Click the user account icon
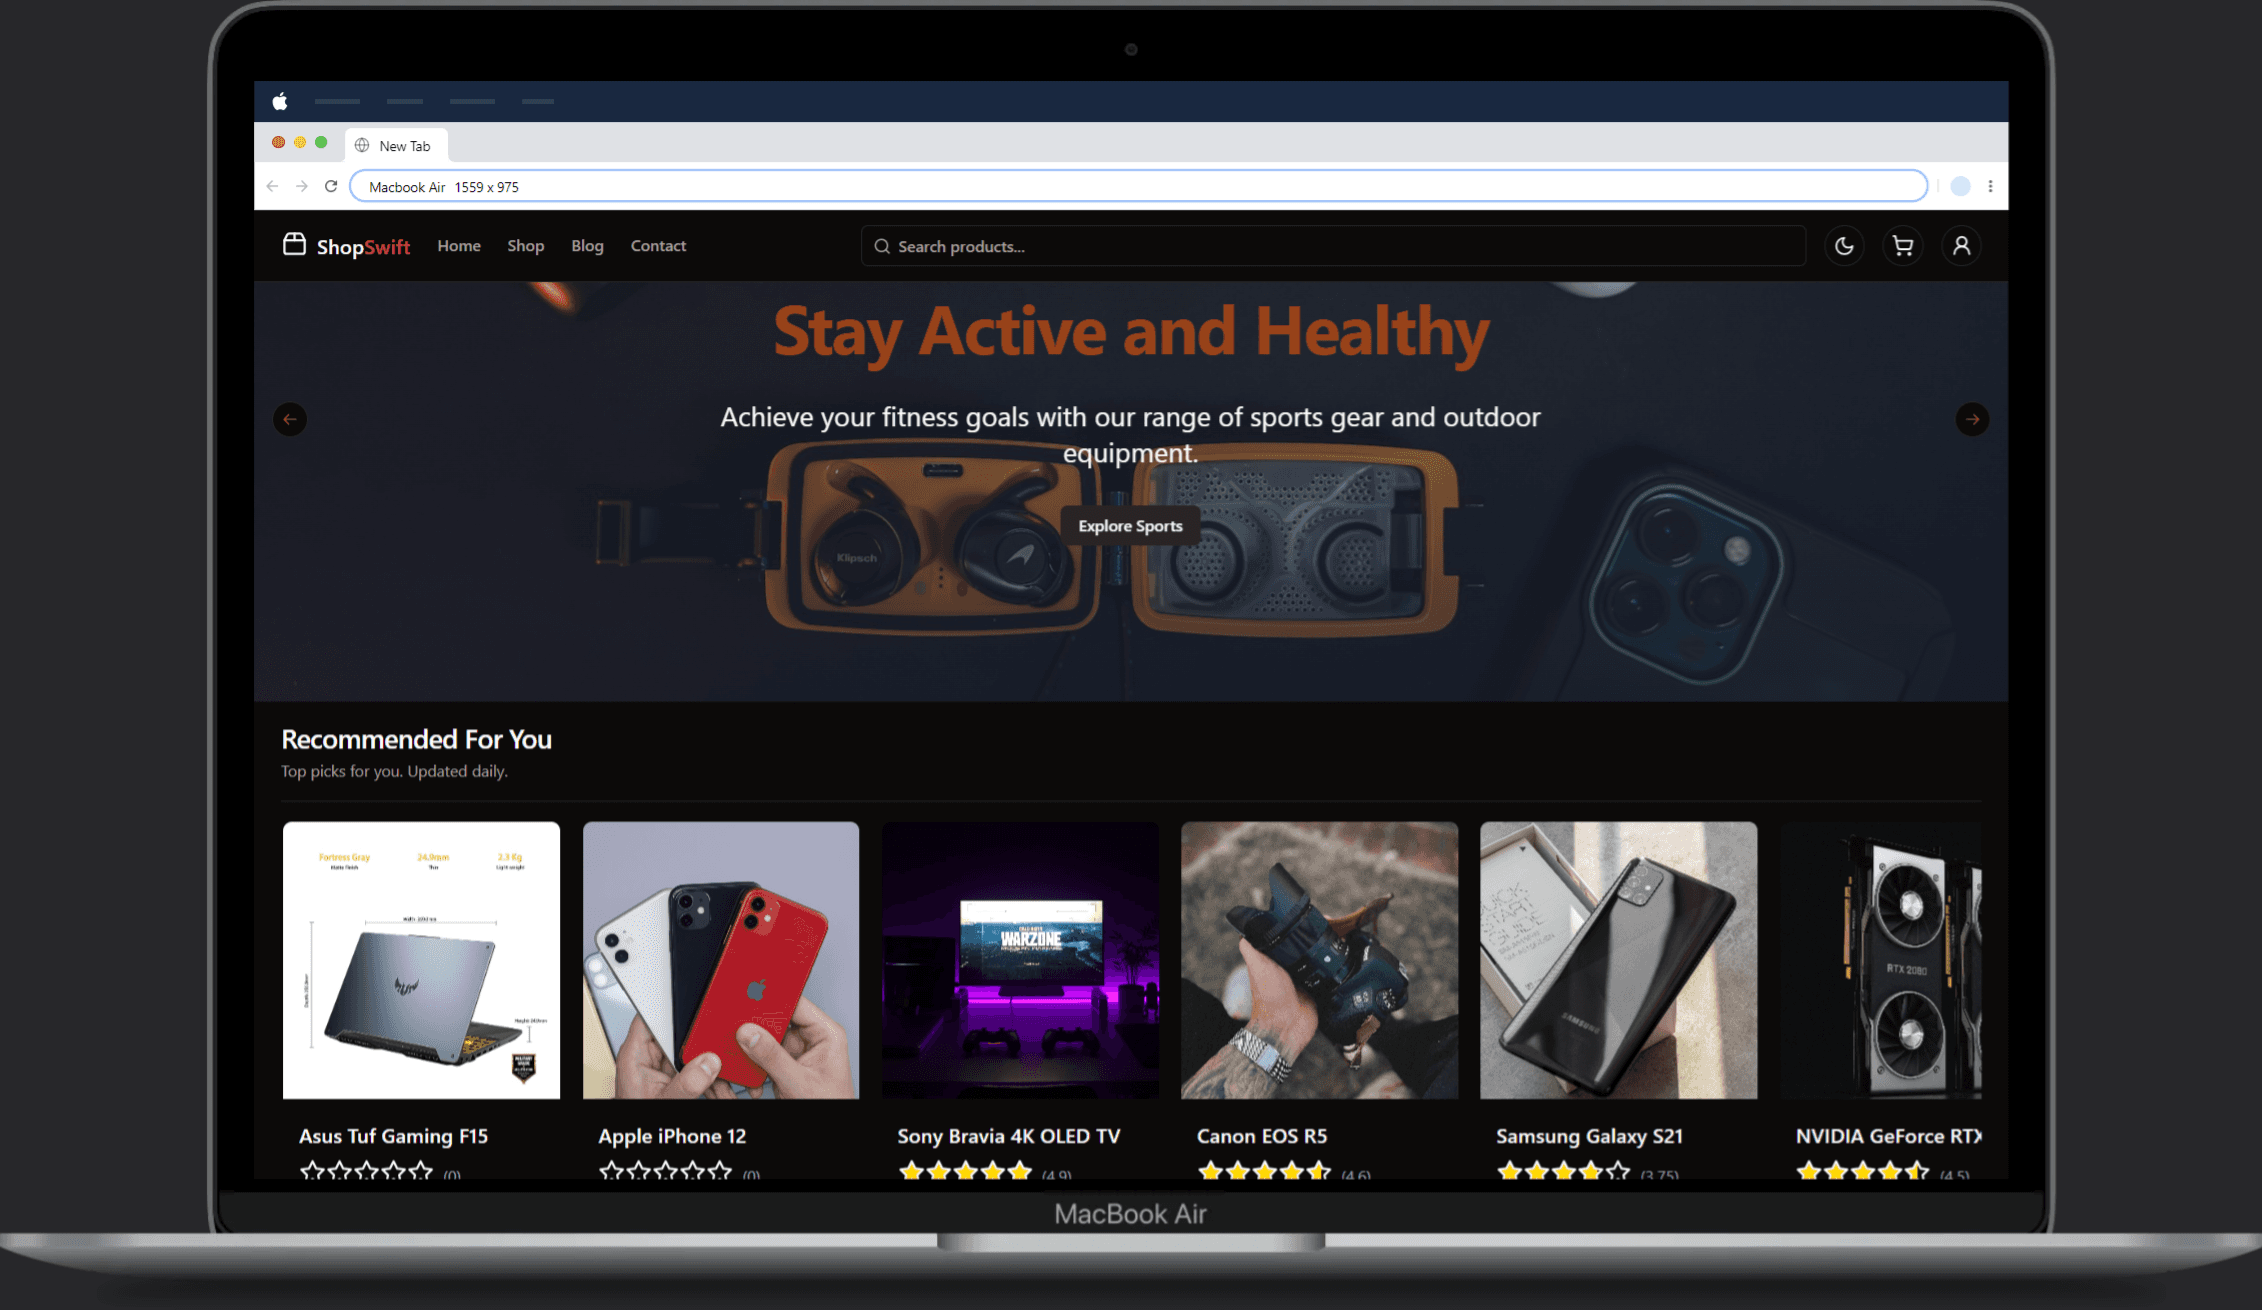The height and width of the screenshot is (1310, 2262). 1961,245
